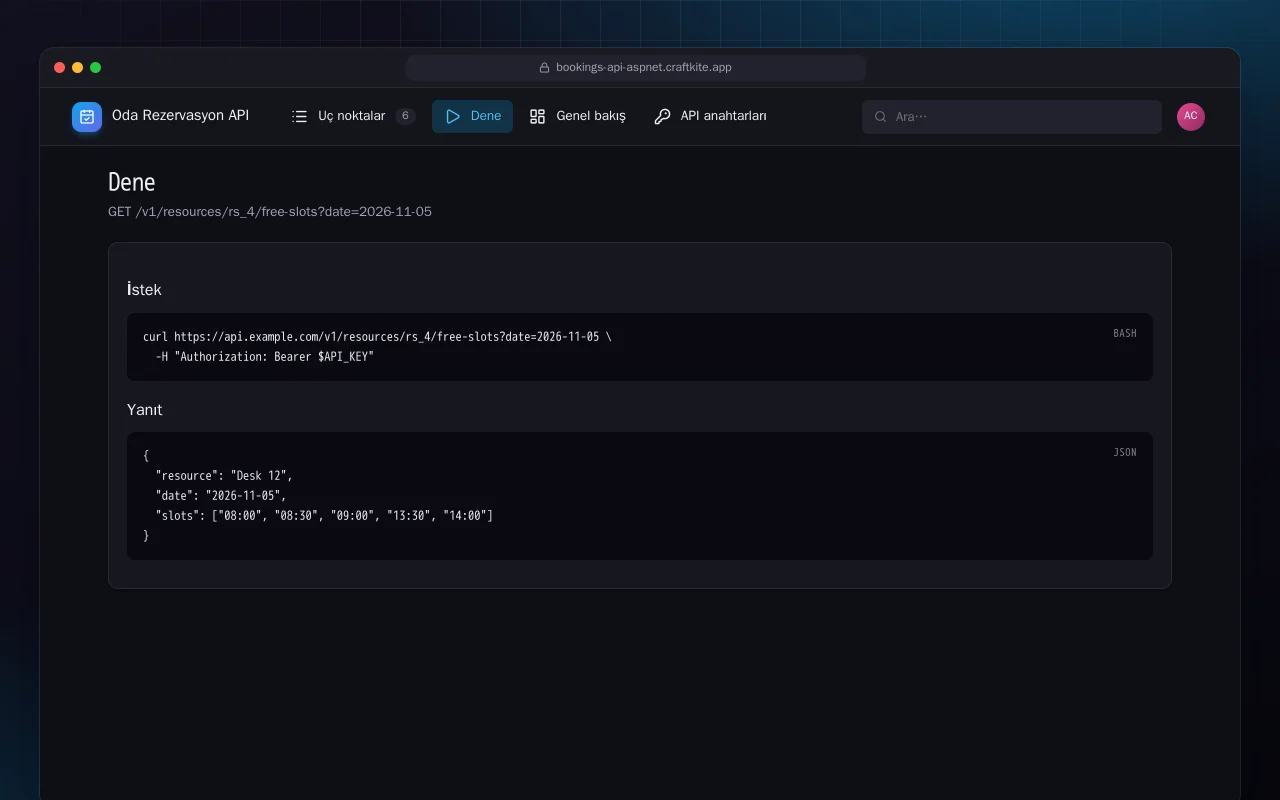Viewport: 1280px width, 800px height.
Task: Click the JSON language label
Action: pyautogui.click(x=1125, y=453)
